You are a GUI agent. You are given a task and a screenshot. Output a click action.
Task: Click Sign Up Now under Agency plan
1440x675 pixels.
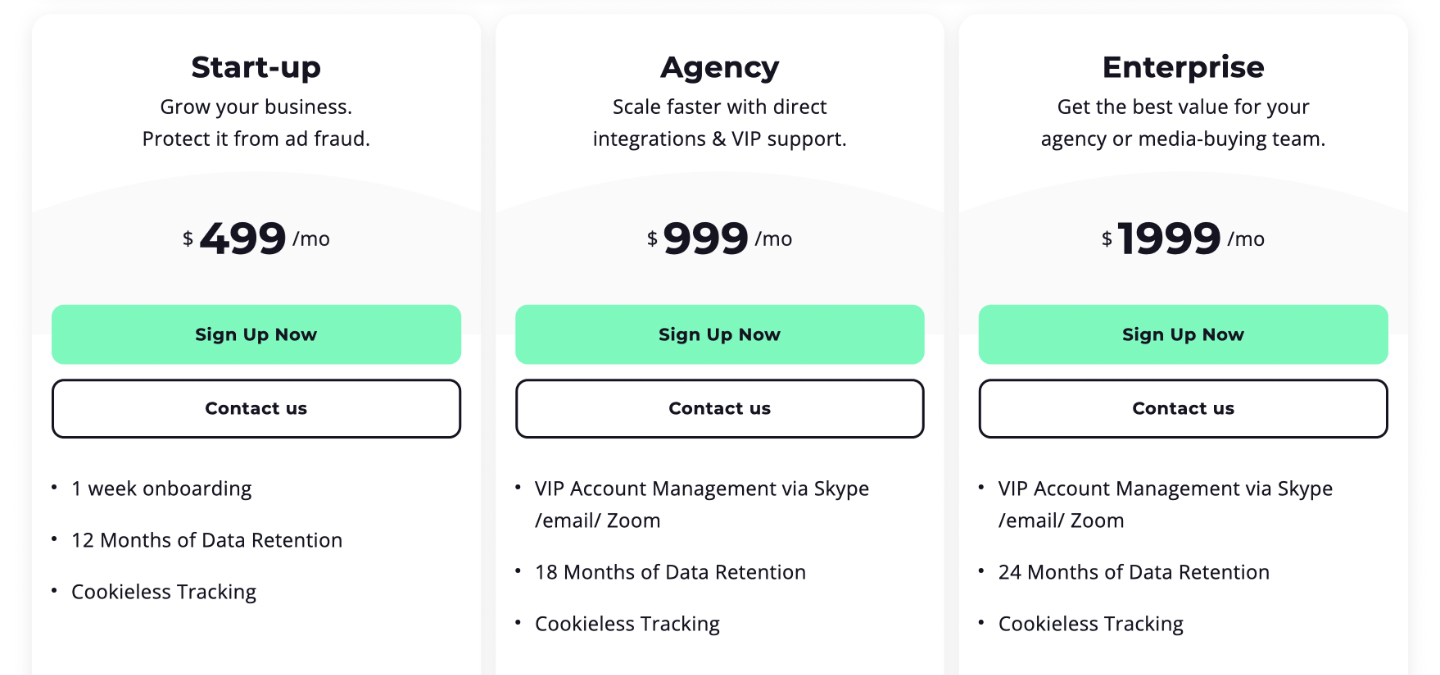[719, 335]
